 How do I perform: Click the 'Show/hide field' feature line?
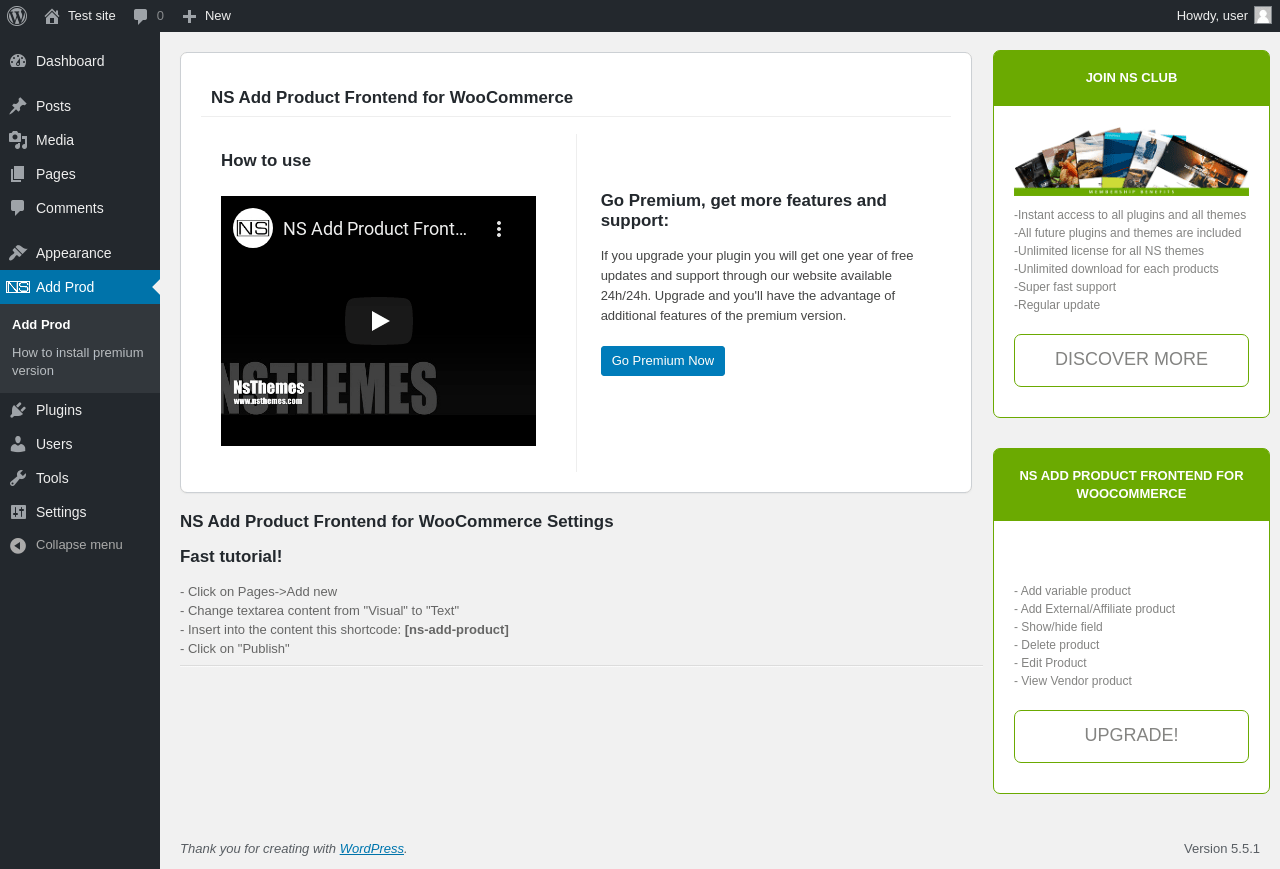pyautogui.click(x=1058, y=627)
